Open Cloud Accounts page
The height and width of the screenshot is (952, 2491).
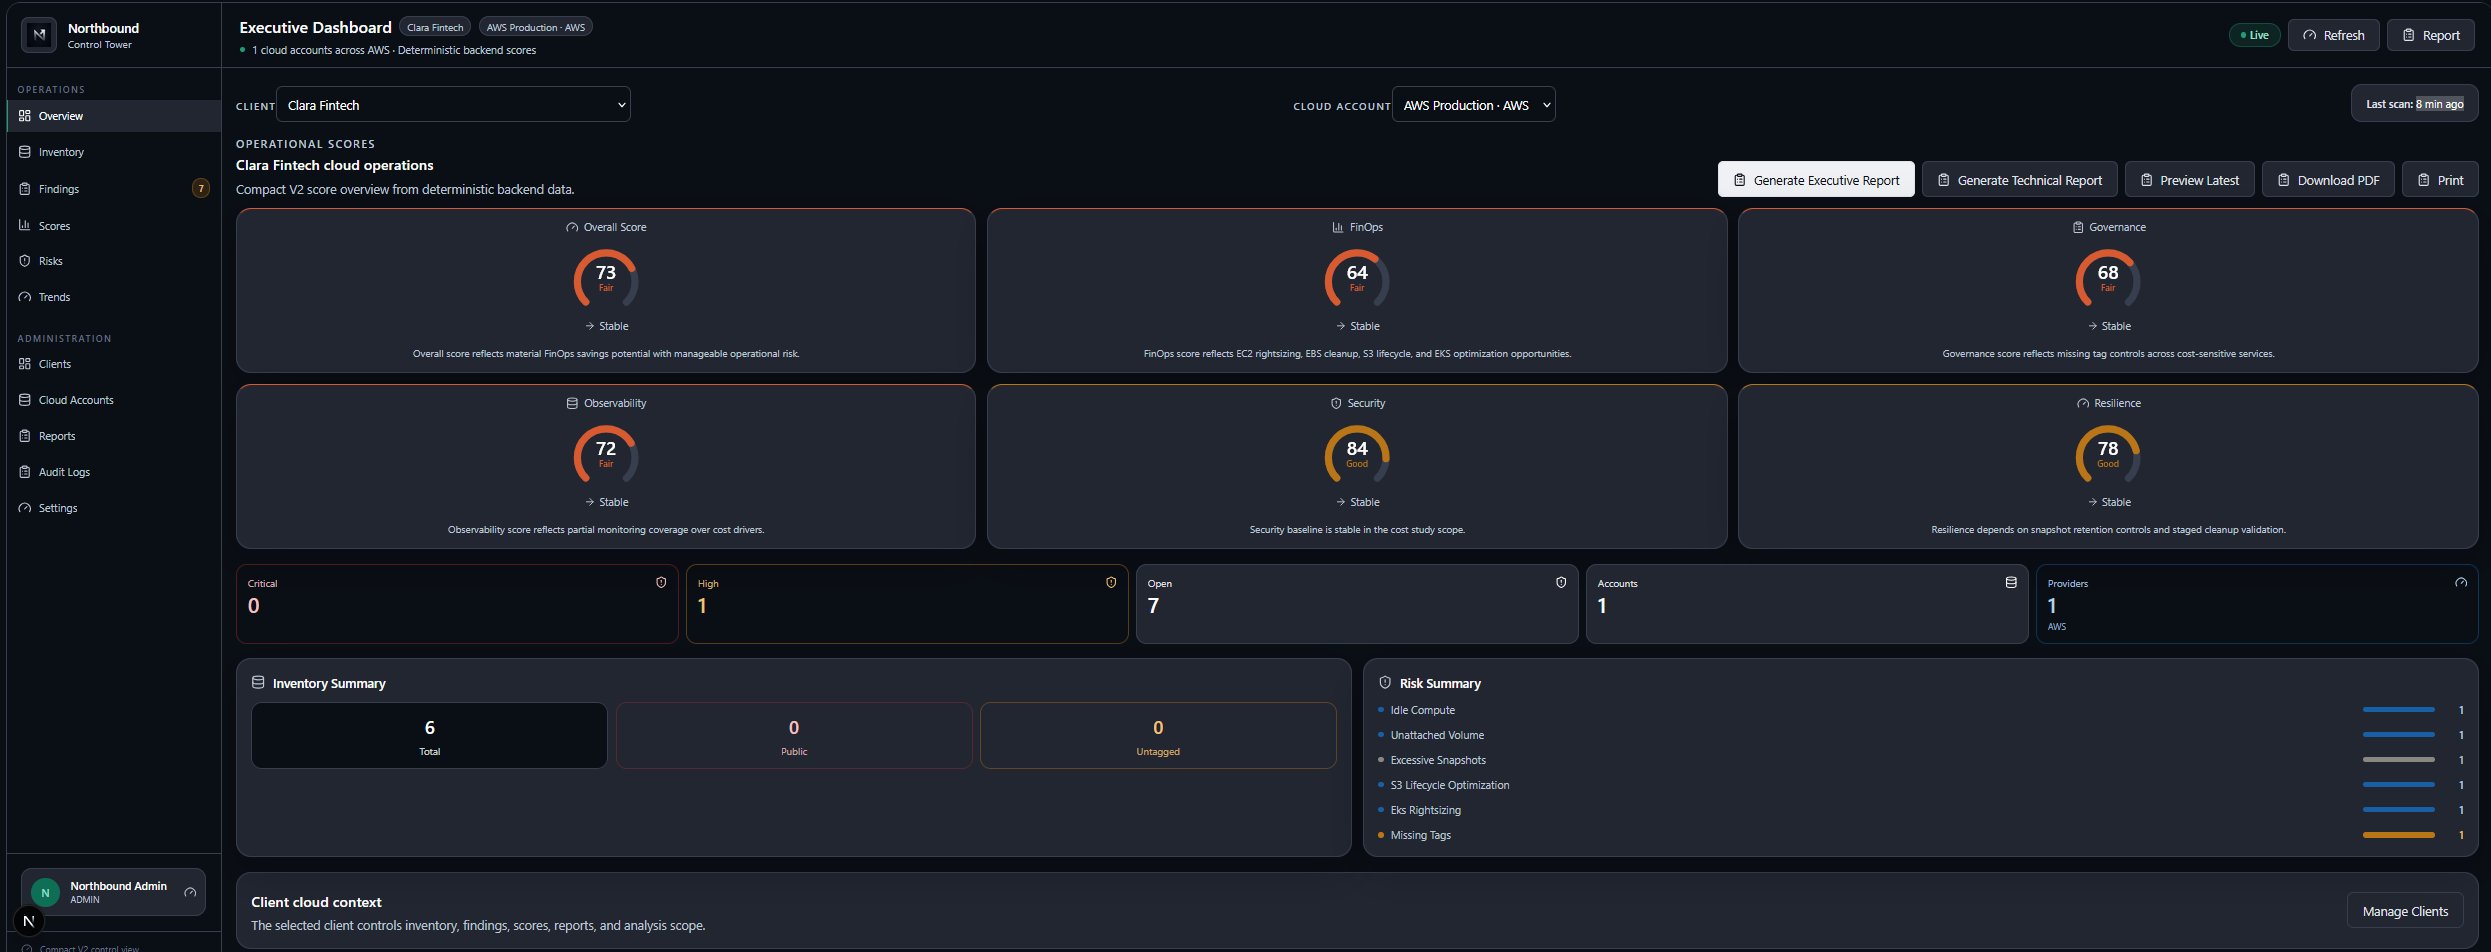(x=113, y=400)
